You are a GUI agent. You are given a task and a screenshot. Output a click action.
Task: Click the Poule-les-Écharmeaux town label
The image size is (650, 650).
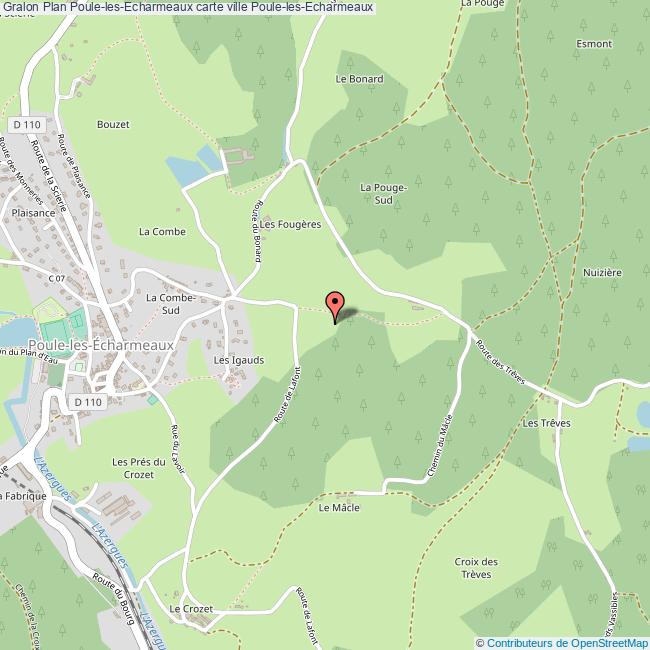101,345
